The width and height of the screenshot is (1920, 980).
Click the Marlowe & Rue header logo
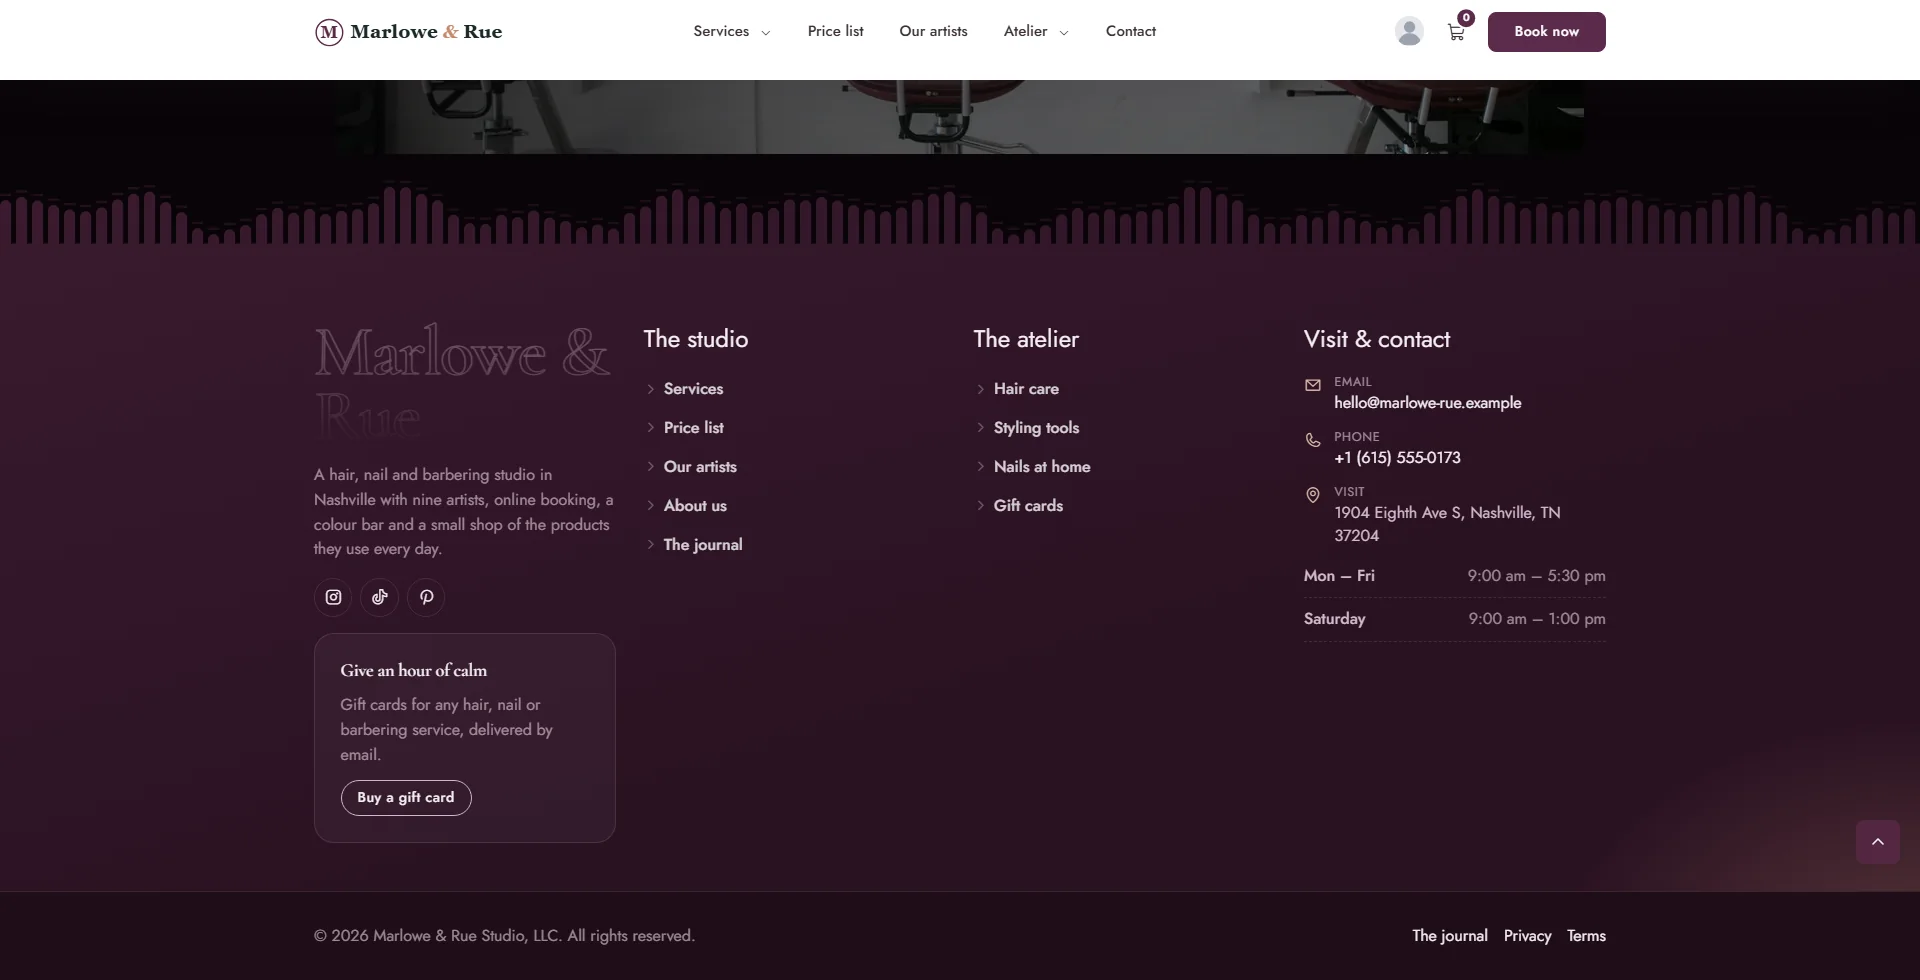click(x=409, y=32)
